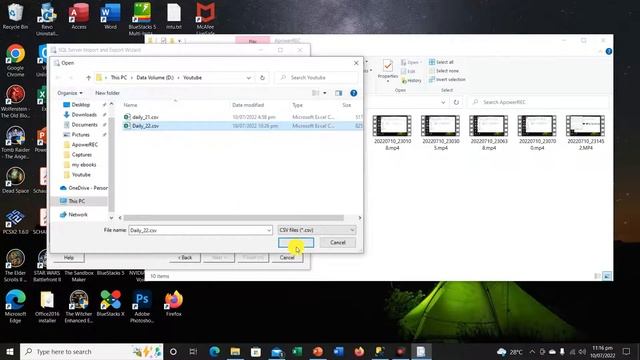Viewport: 640px width, 360px height.
Task: Open Microsoft Edge from the taskbar
Action: pyautogui.click(x=215, y=351)
